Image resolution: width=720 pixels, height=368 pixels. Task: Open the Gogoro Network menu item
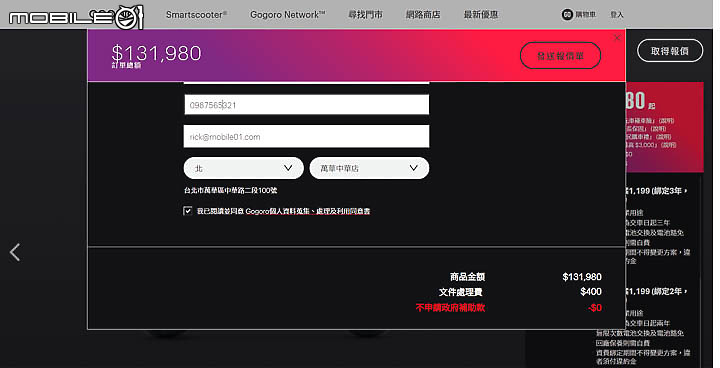[287, 15]
